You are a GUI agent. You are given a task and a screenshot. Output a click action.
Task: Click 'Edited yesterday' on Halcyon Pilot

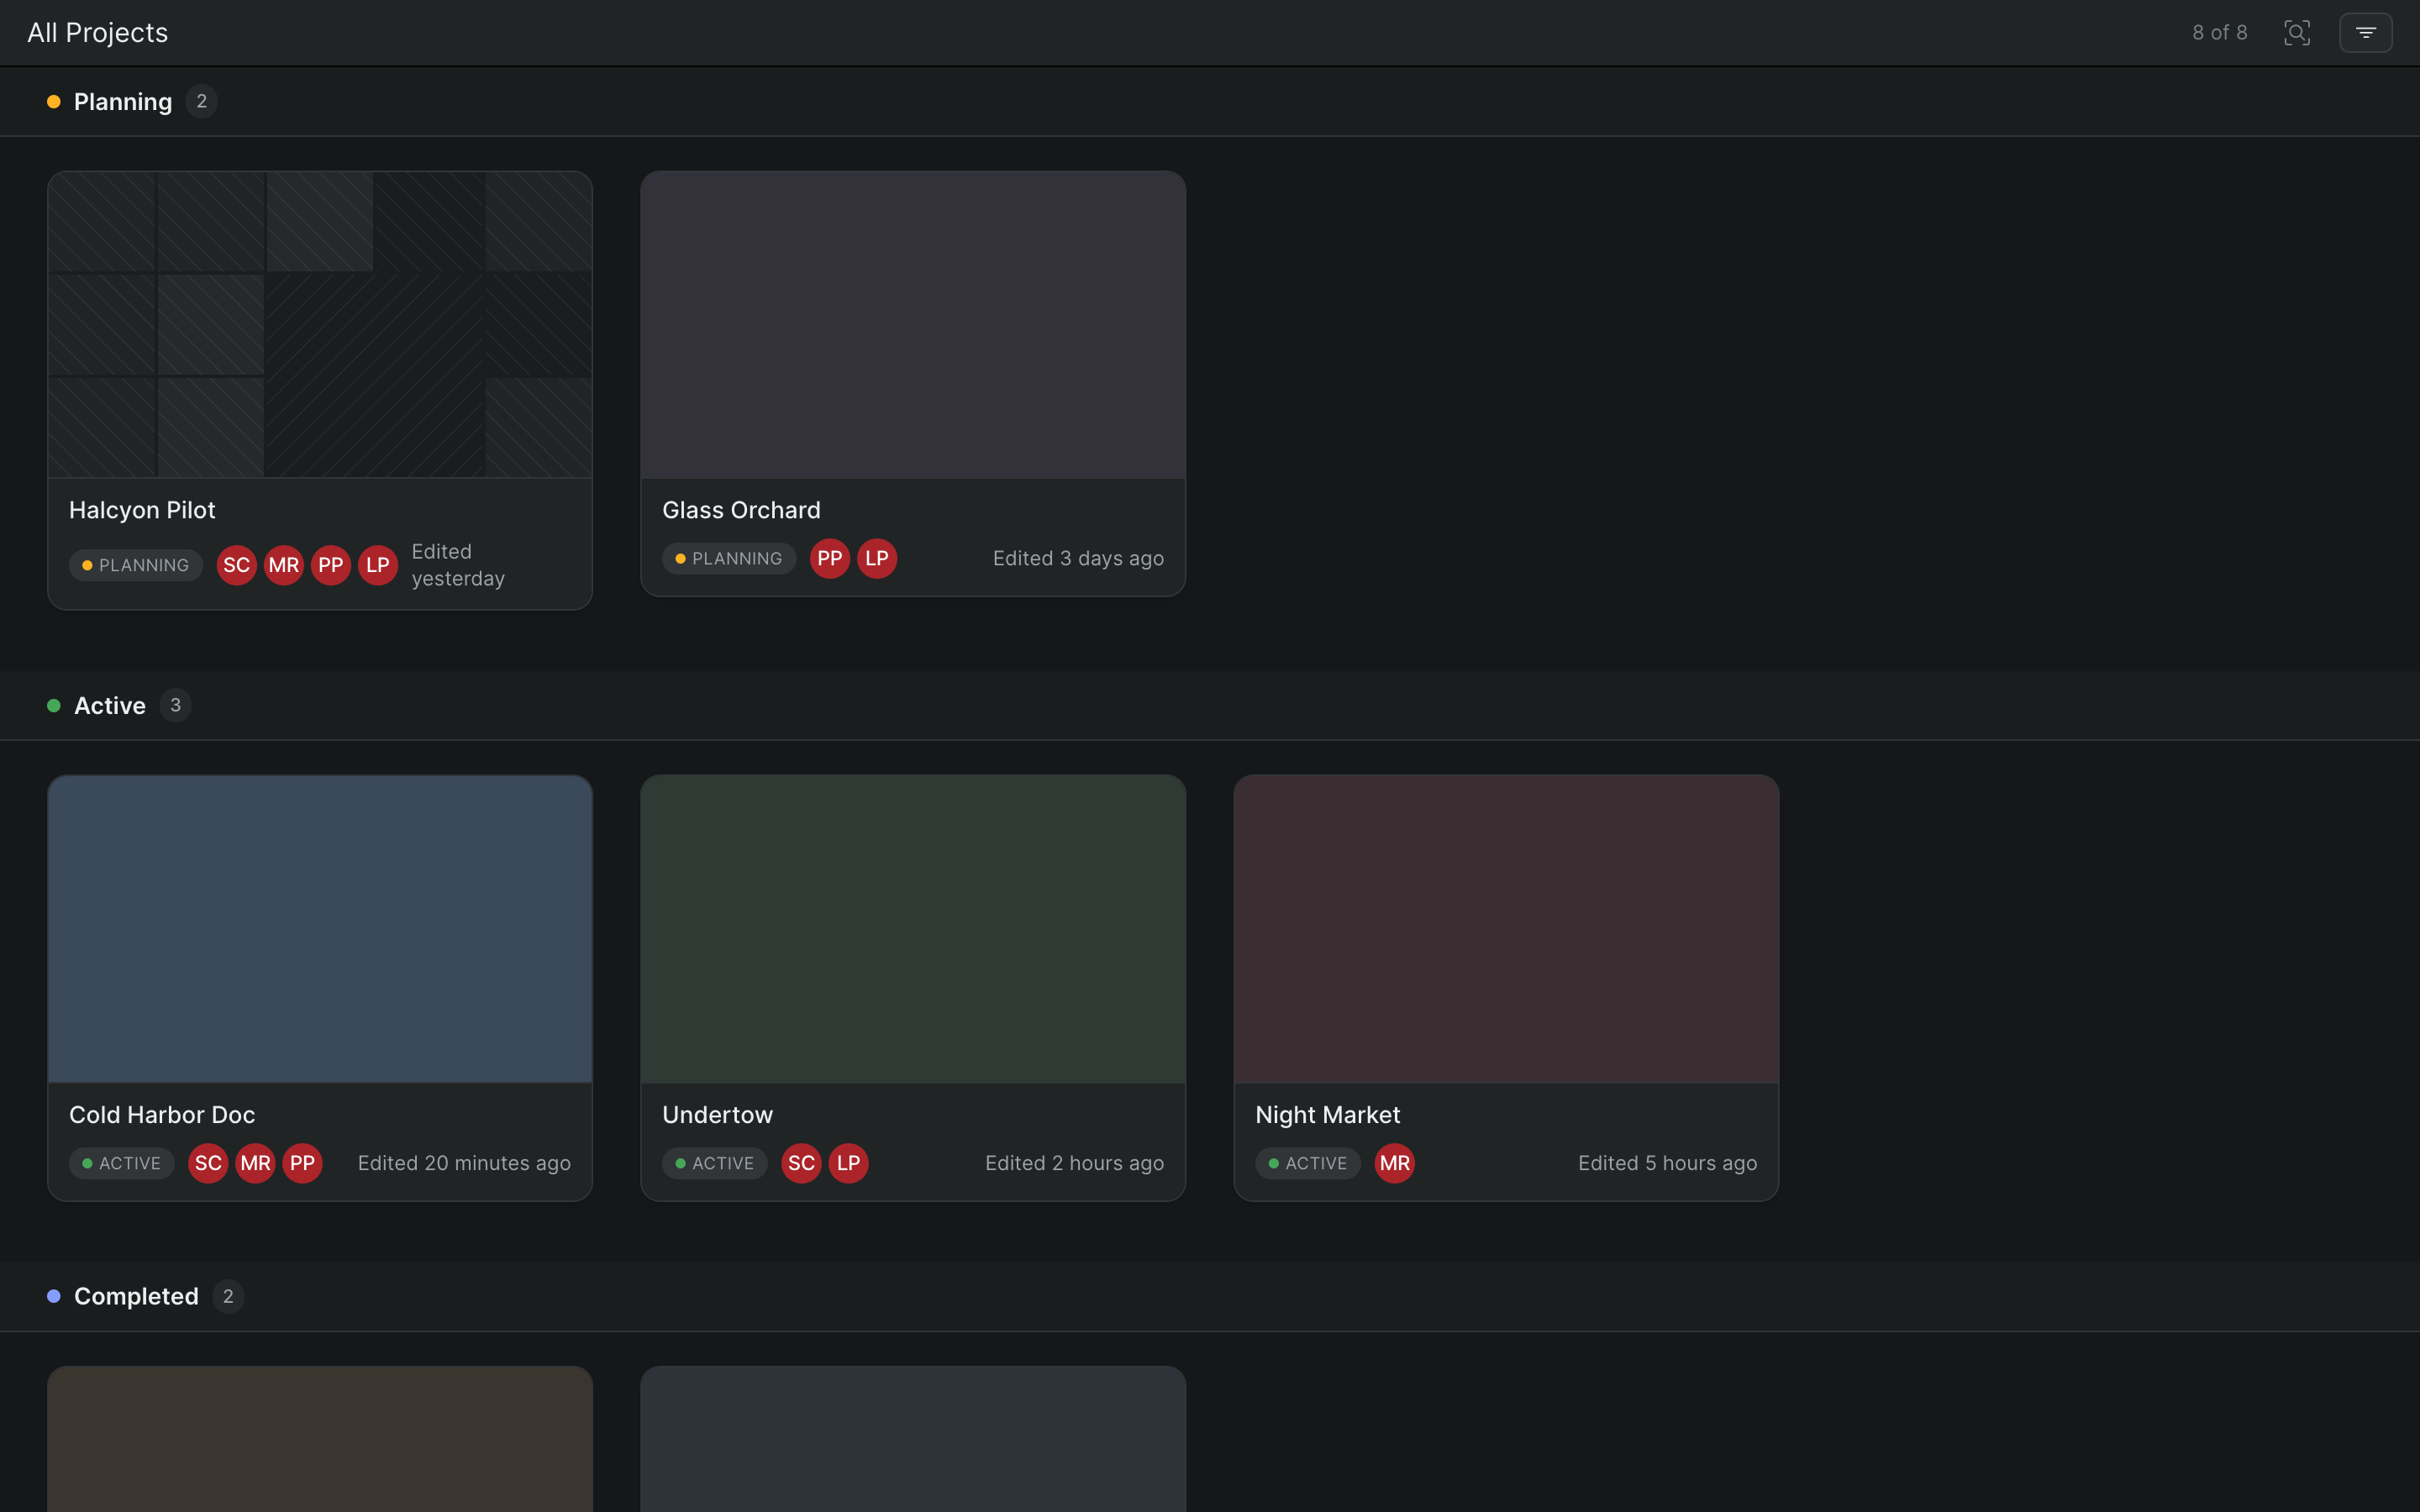(x=458, y=565)
